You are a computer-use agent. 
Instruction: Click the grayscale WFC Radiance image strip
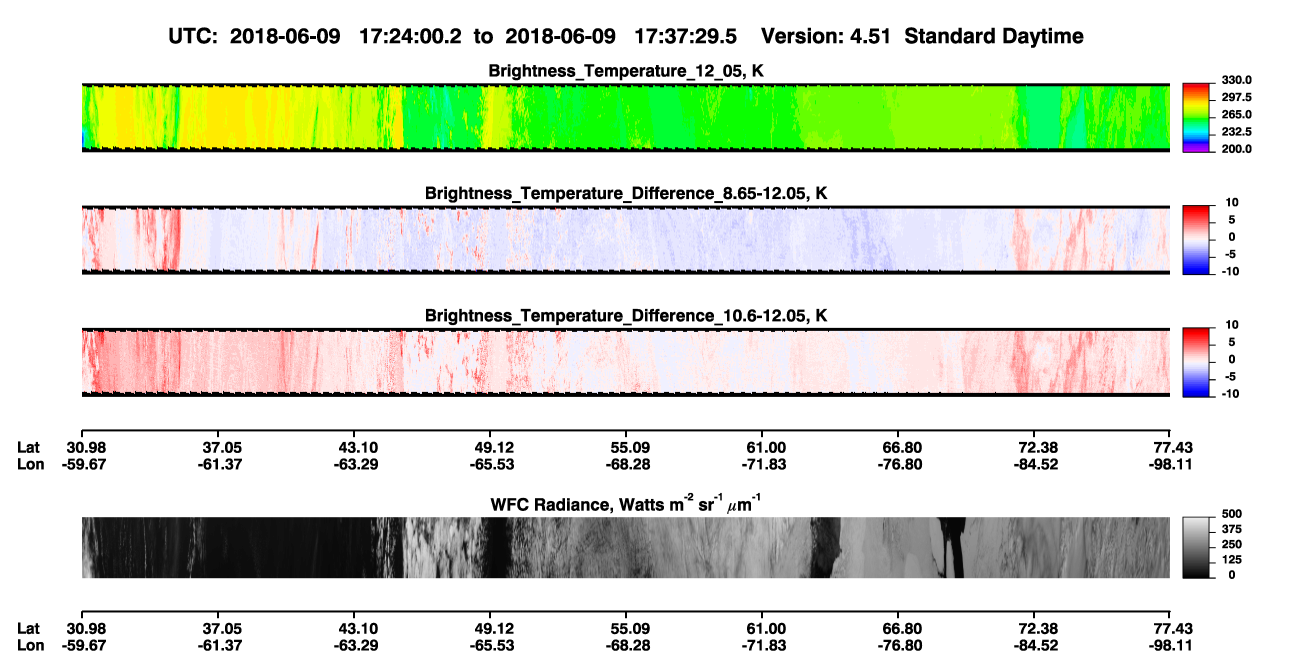coord(626,547)
